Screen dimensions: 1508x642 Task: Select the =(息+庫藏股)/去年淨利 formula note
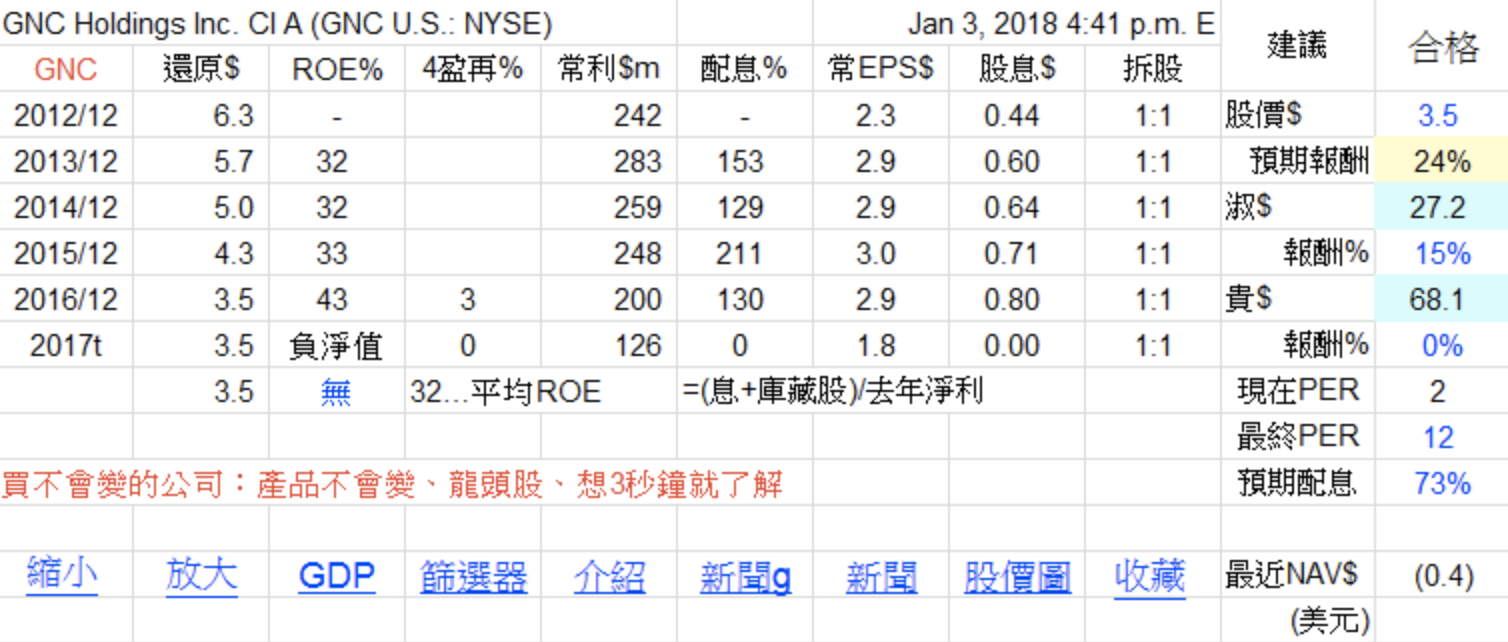pyautogui.click(x=833, y=391)
